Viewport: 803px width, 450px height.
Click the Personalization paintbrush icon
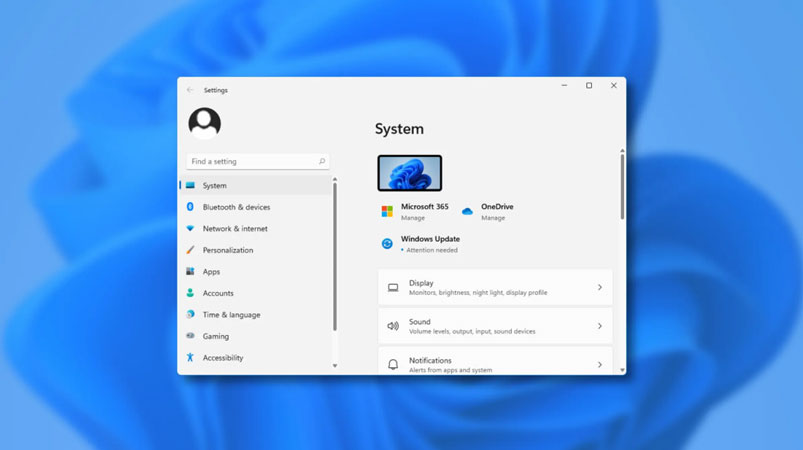click(190, 250)
